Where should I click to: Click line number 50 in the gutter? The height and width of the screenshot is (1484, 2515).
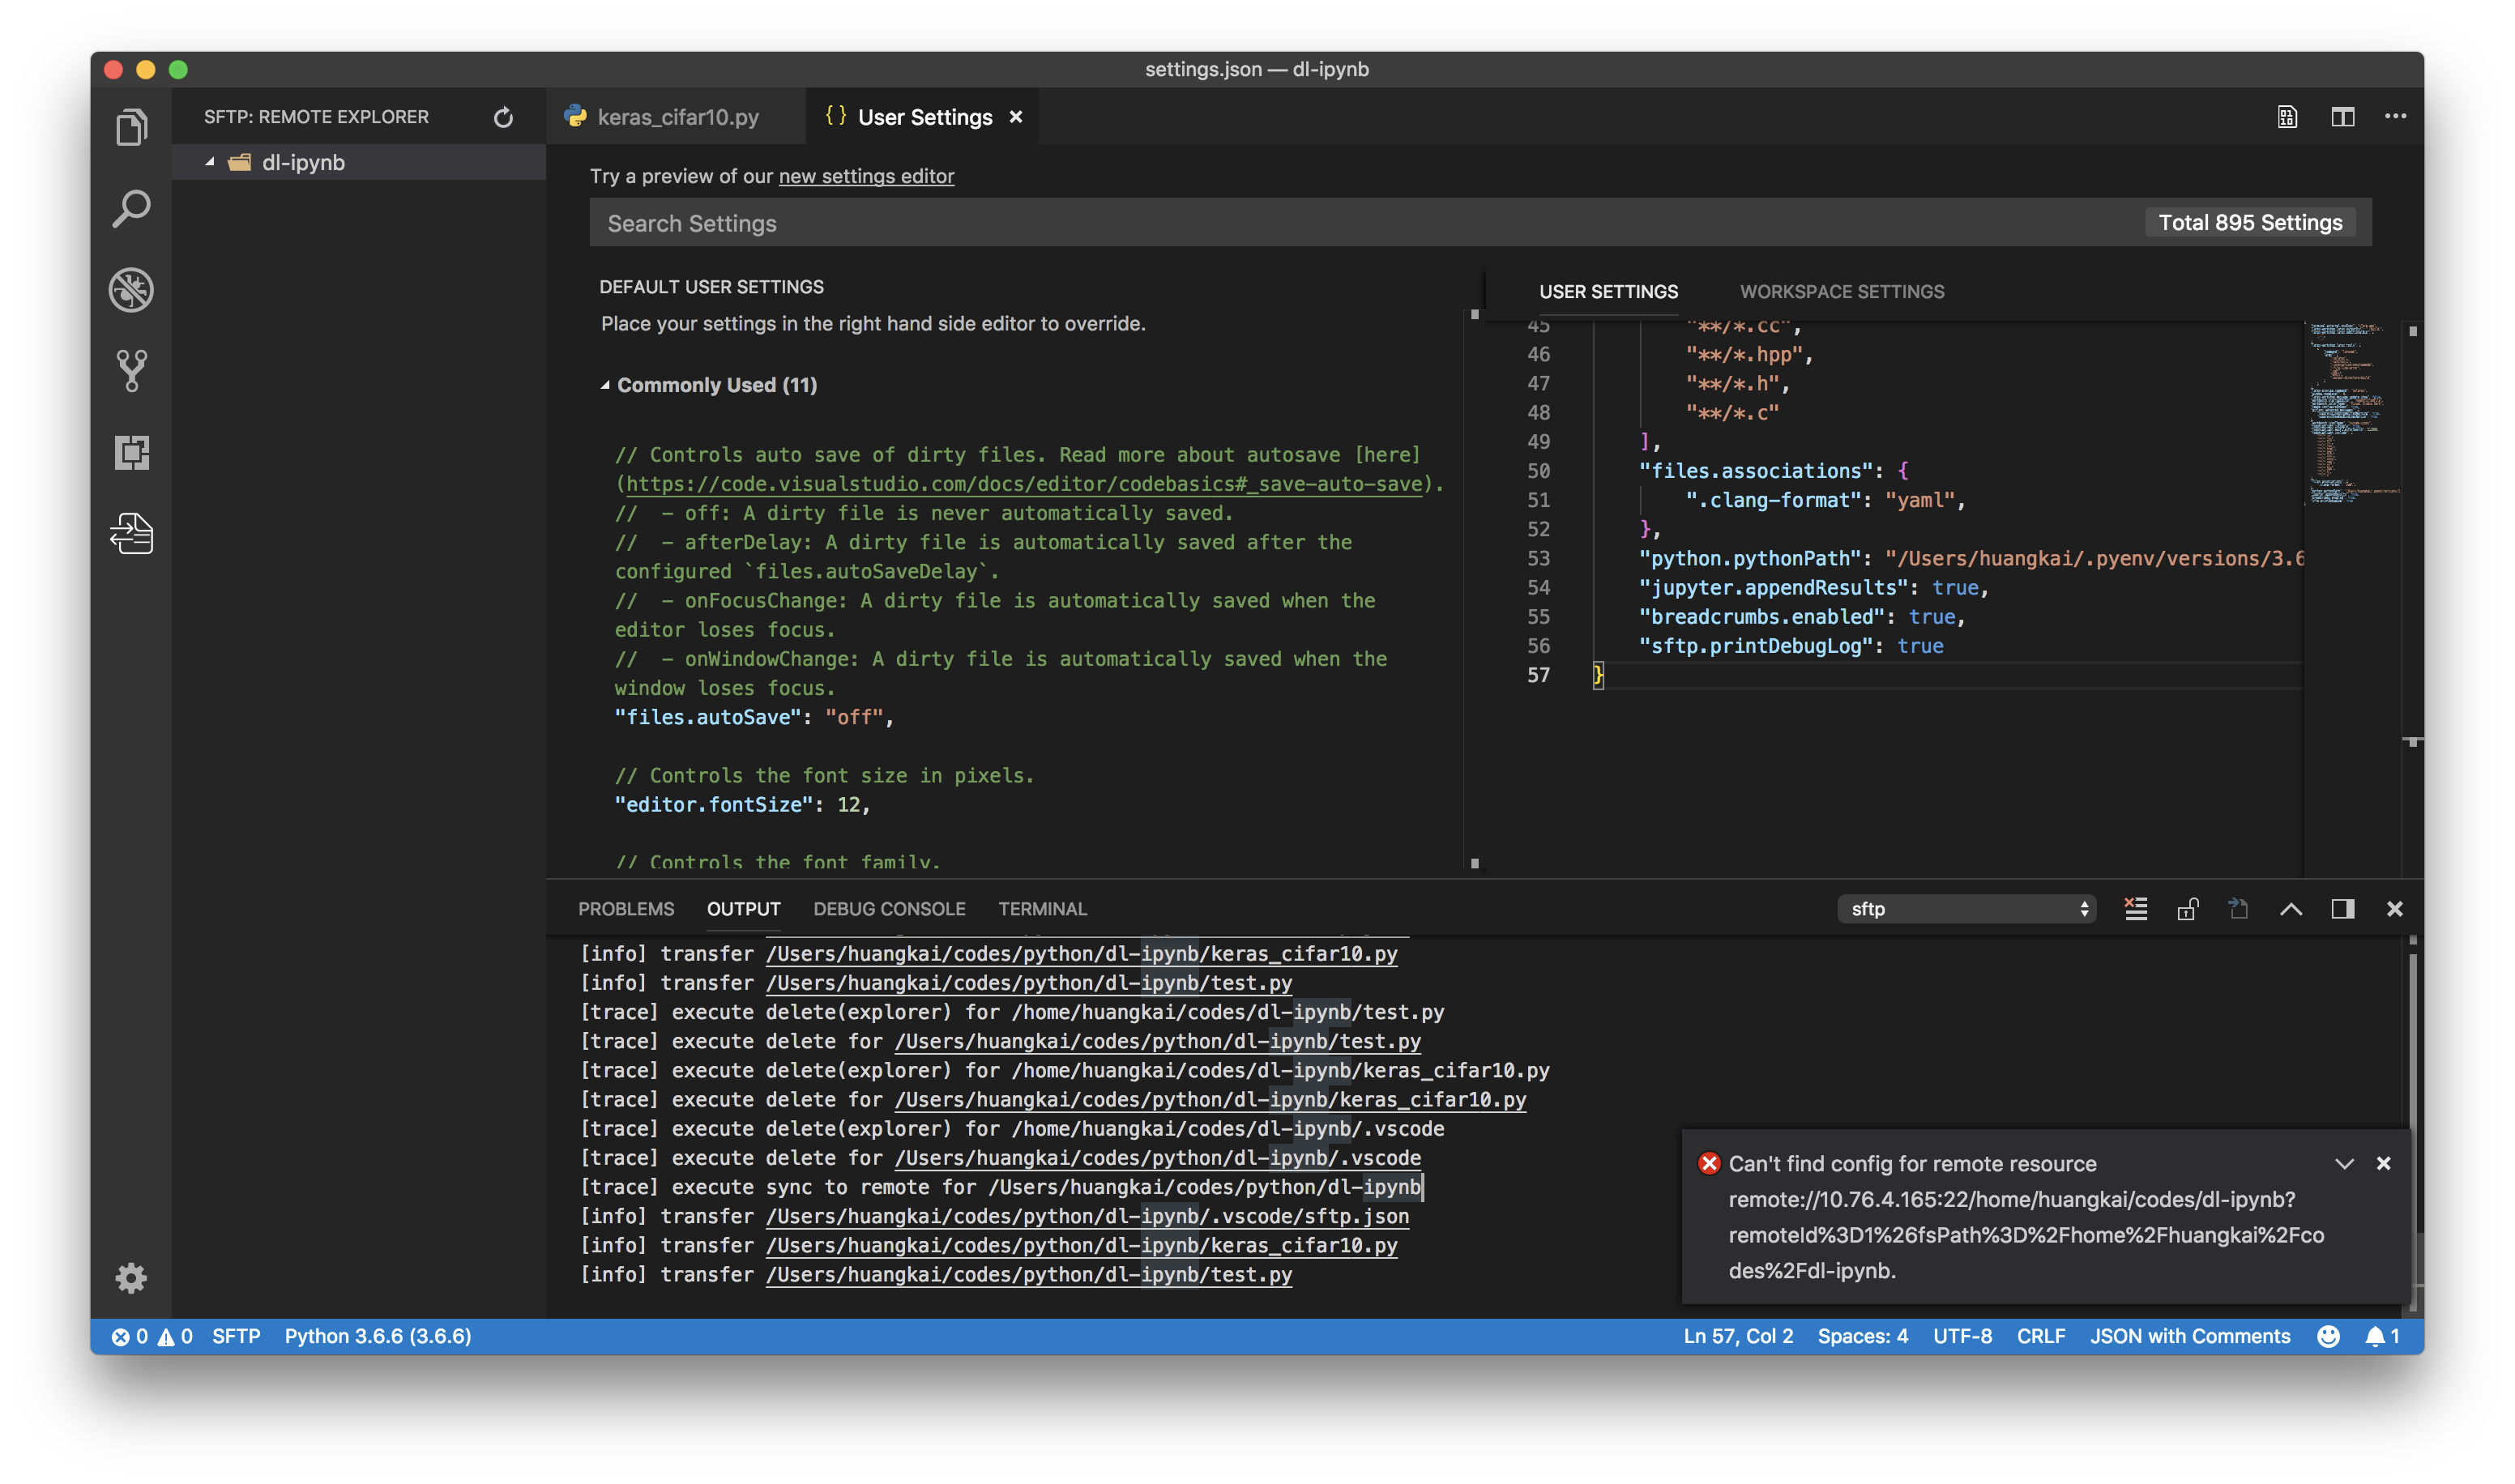1538,471
